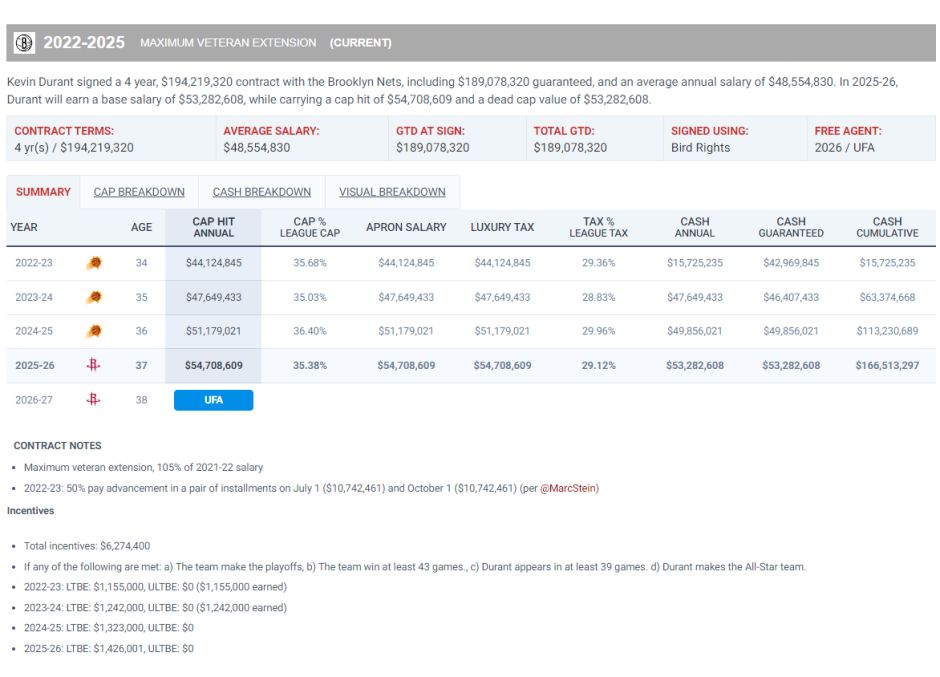Click the Cash Guaranteed column header
This screenshot has height=677, width=940.
[x=790, y=227]
